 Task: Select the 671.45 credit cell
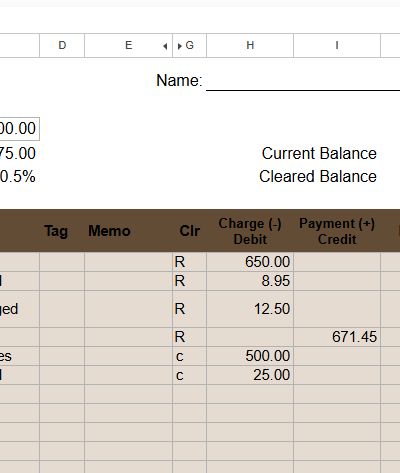click(x=337, y=337)
